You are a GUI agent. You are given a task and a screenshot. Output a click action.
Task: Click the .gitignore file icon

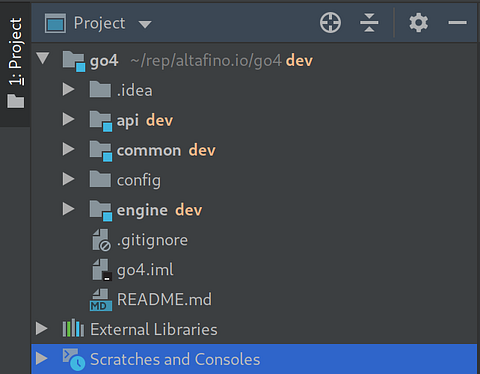click(101, 240)
